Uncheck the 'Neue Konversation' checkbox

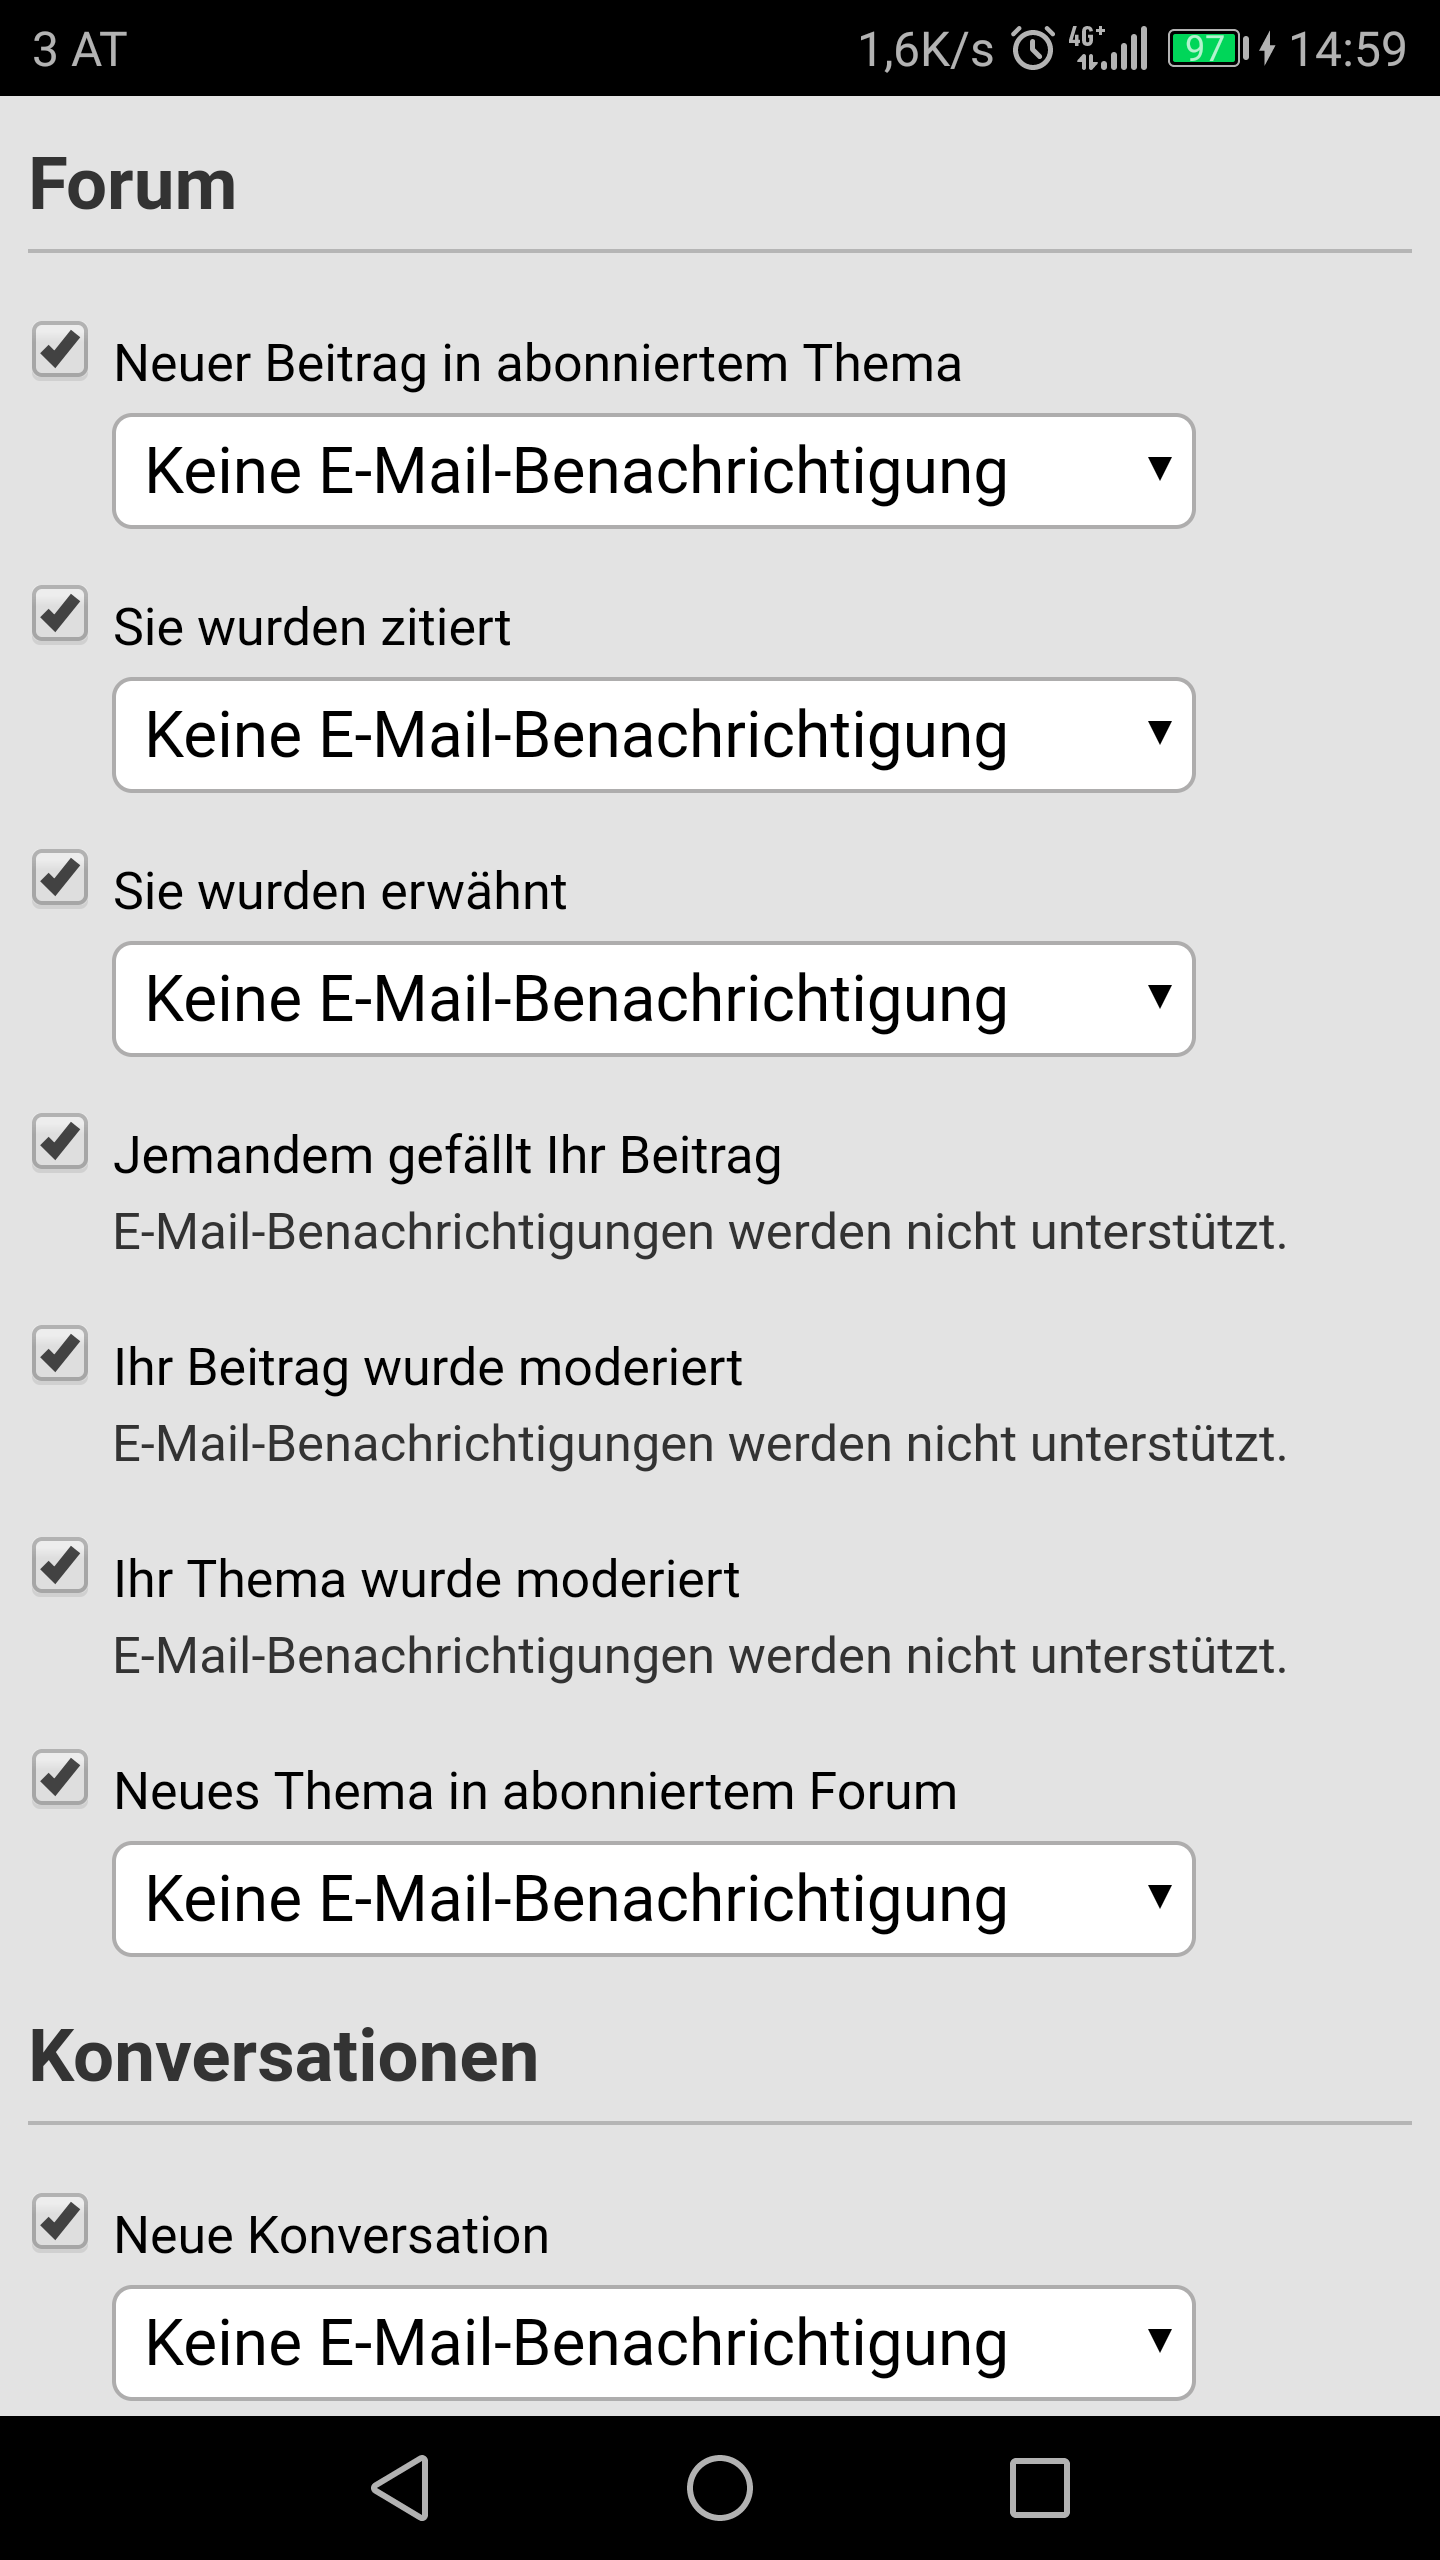[x=60, y=2222]
